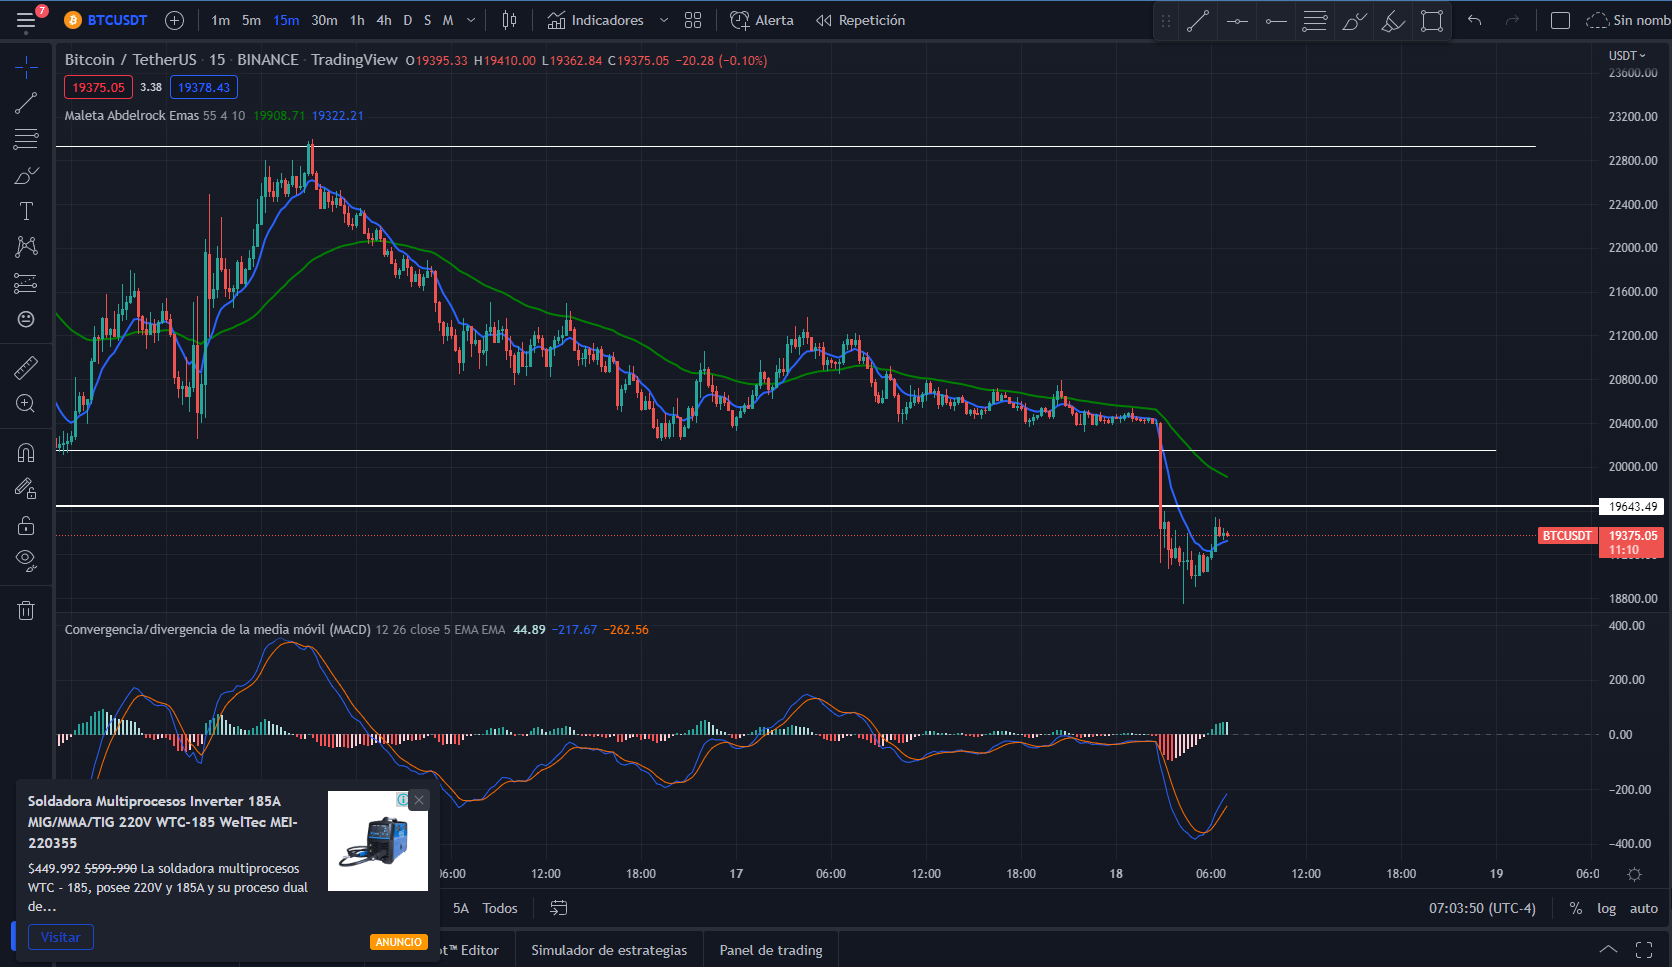Select the 19643.49 horizontal price line
Screen dimensions: 1672x967
click(826, 506)
